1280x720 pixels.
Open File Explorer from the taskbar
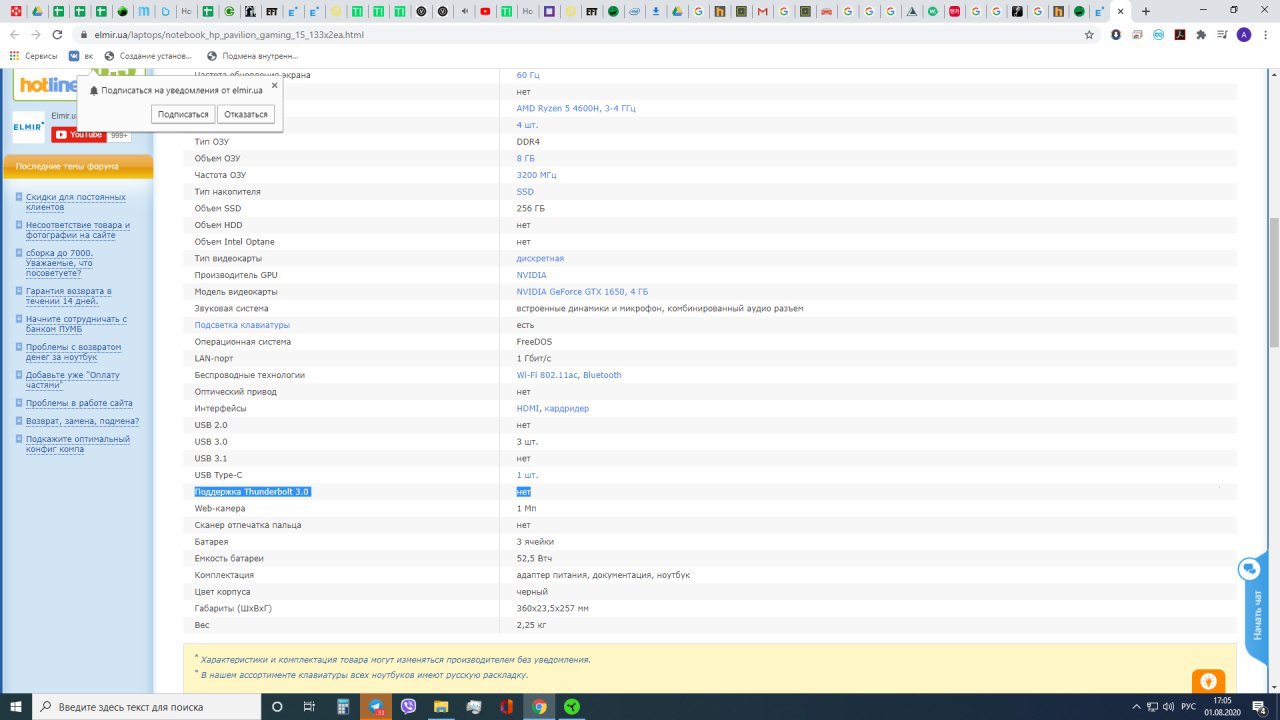[441, 707]
